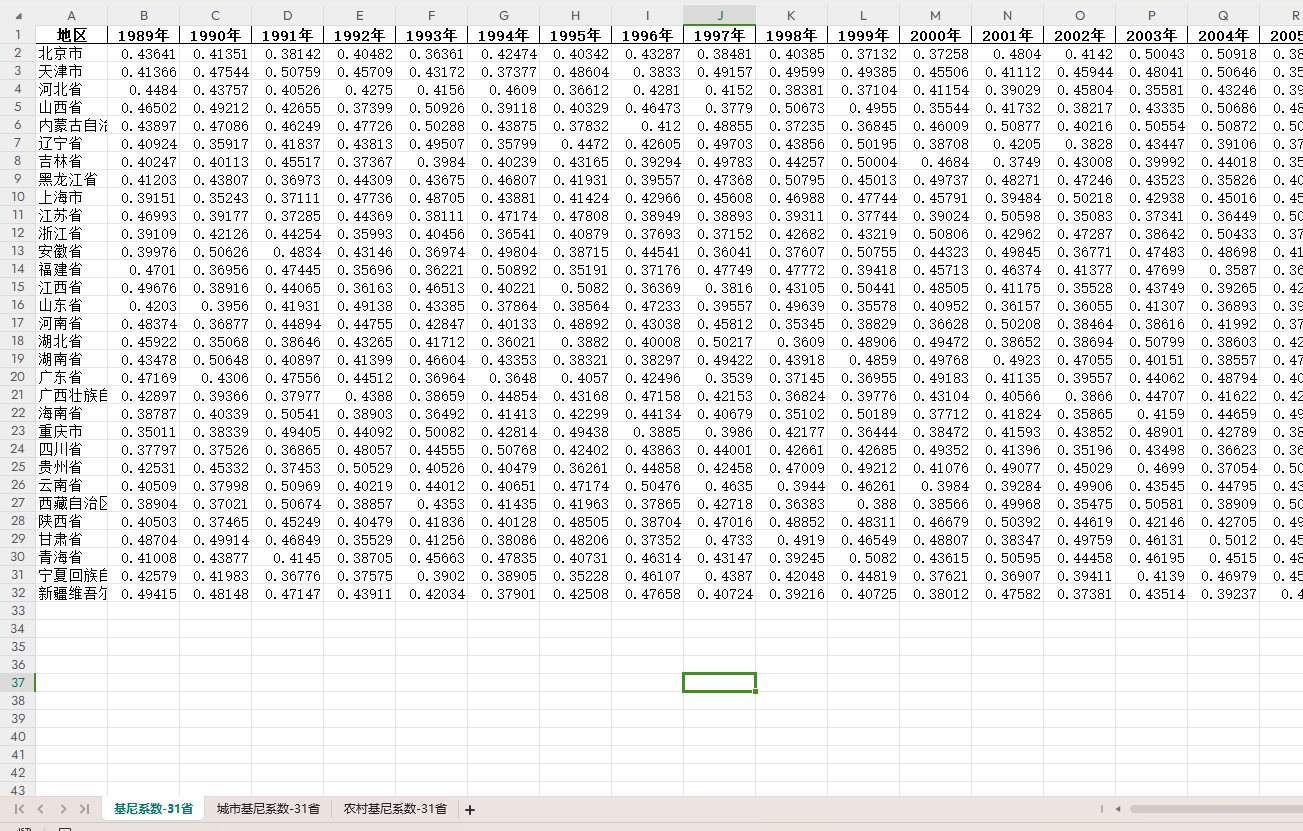Click cell value 0.388 in 西藏 row
This screenshot has width=1303, height=831.
(x=863, y=502)
